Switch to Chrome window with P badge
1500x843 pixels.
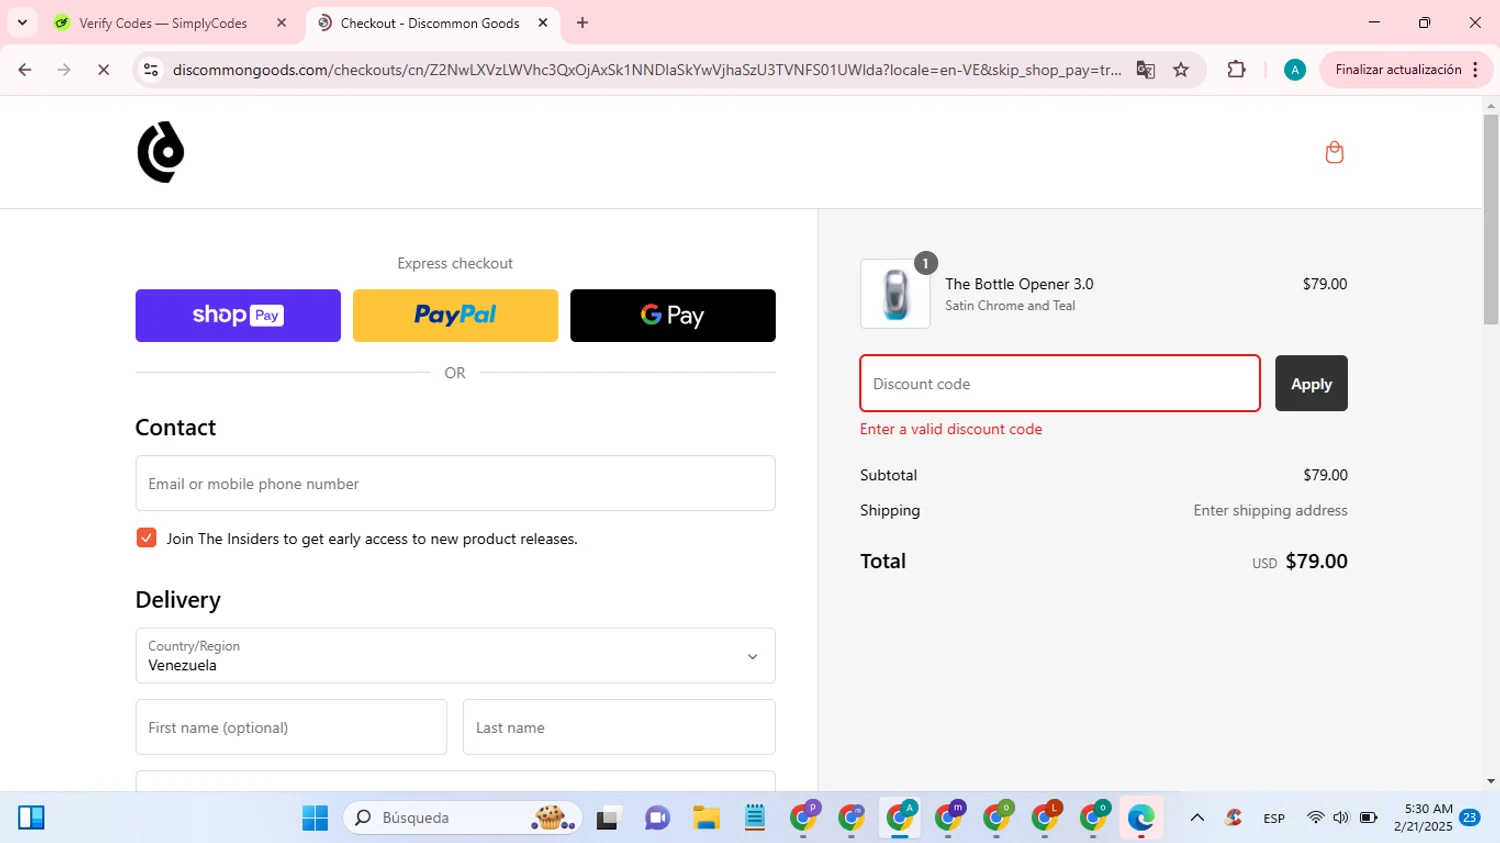click(804, 818)
